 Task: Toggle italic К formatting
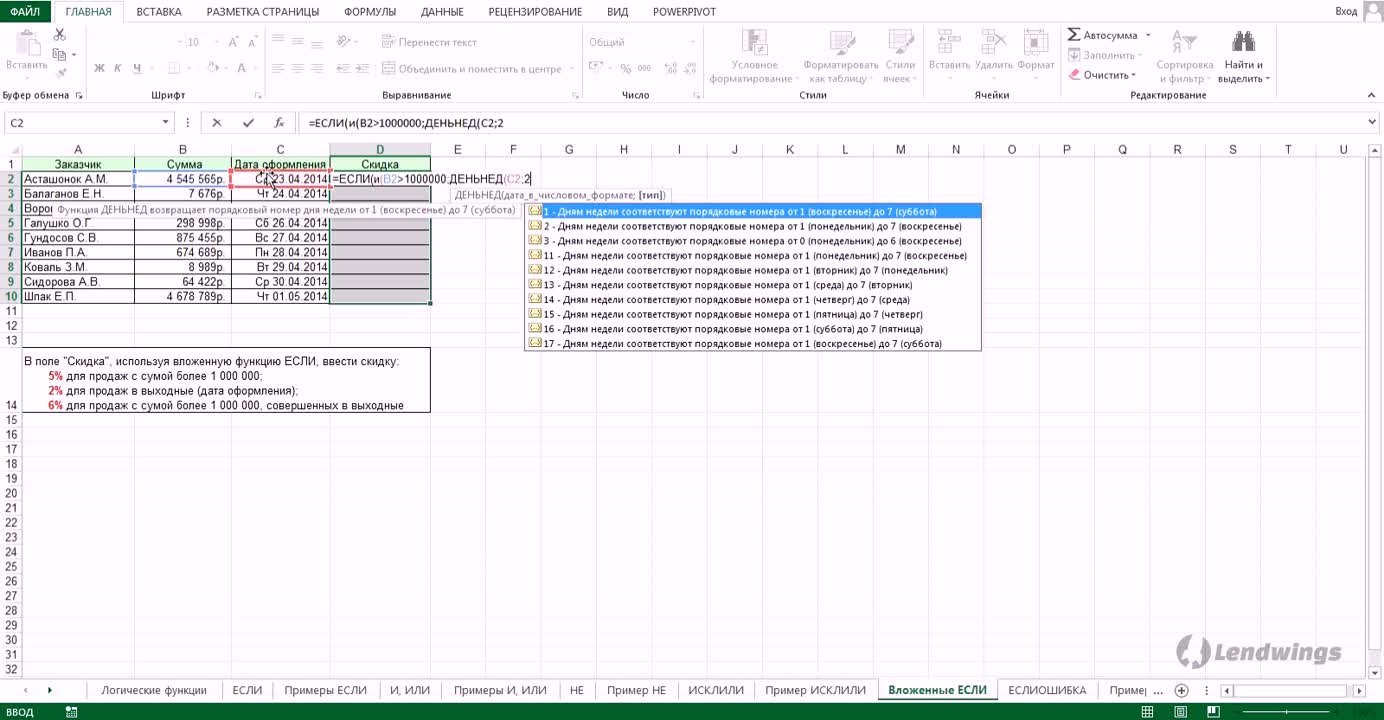pyautogui.click(x=119, y=69)
